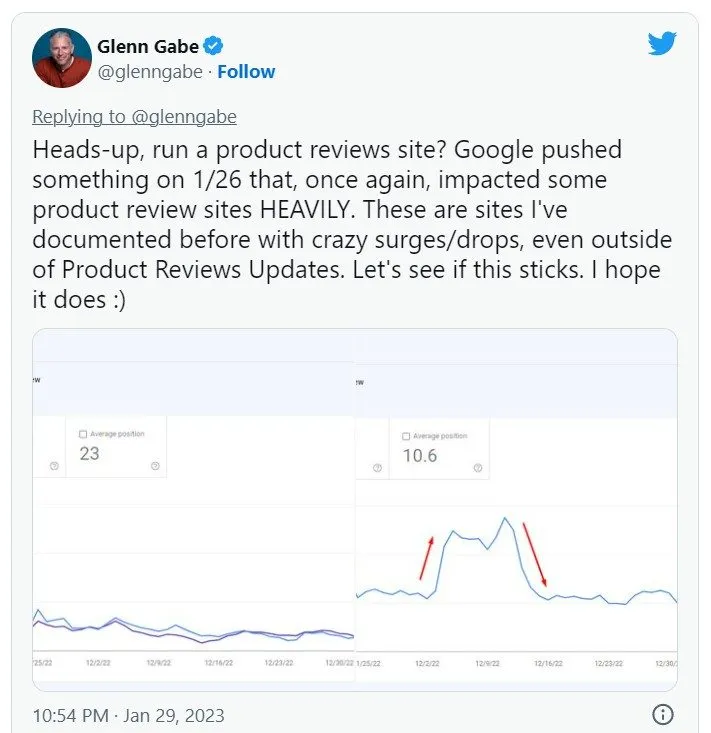Open the Replying to @glenngabe link
Screen dimensions: 711x733
[x=134, y=117]
